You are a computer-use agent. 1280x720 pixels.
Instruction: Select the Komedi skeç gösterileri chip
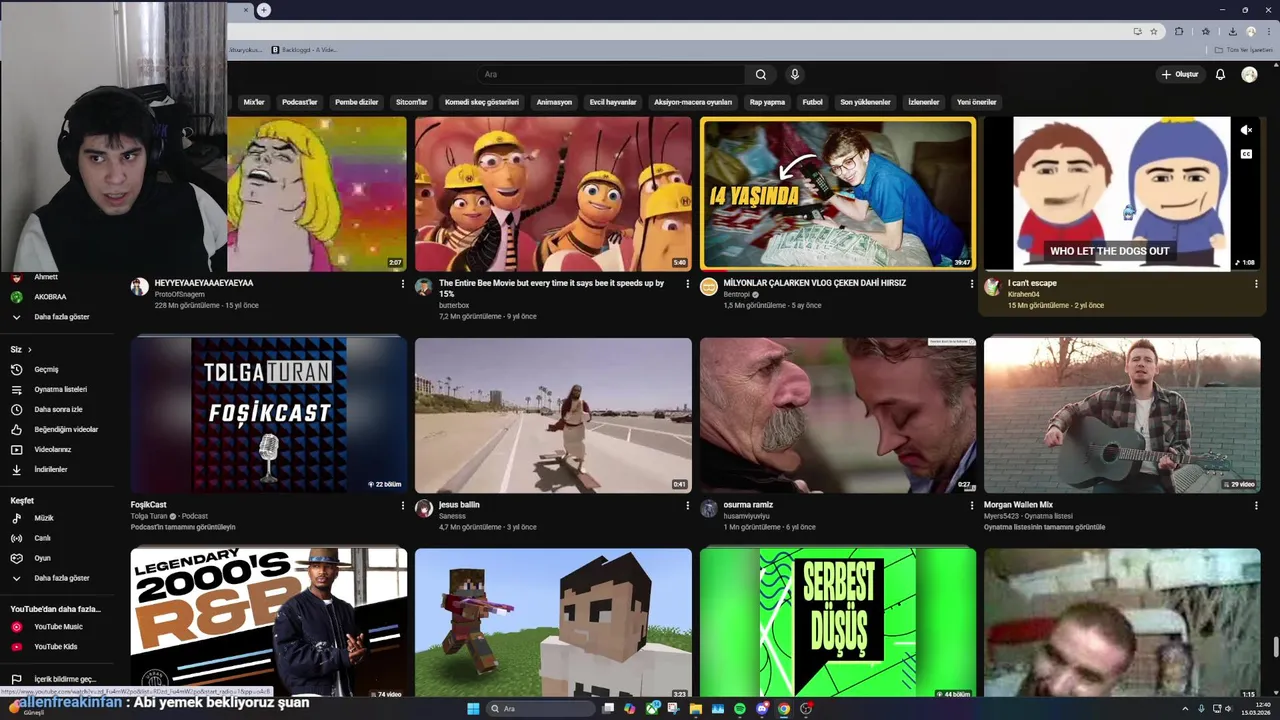point(482,102)
